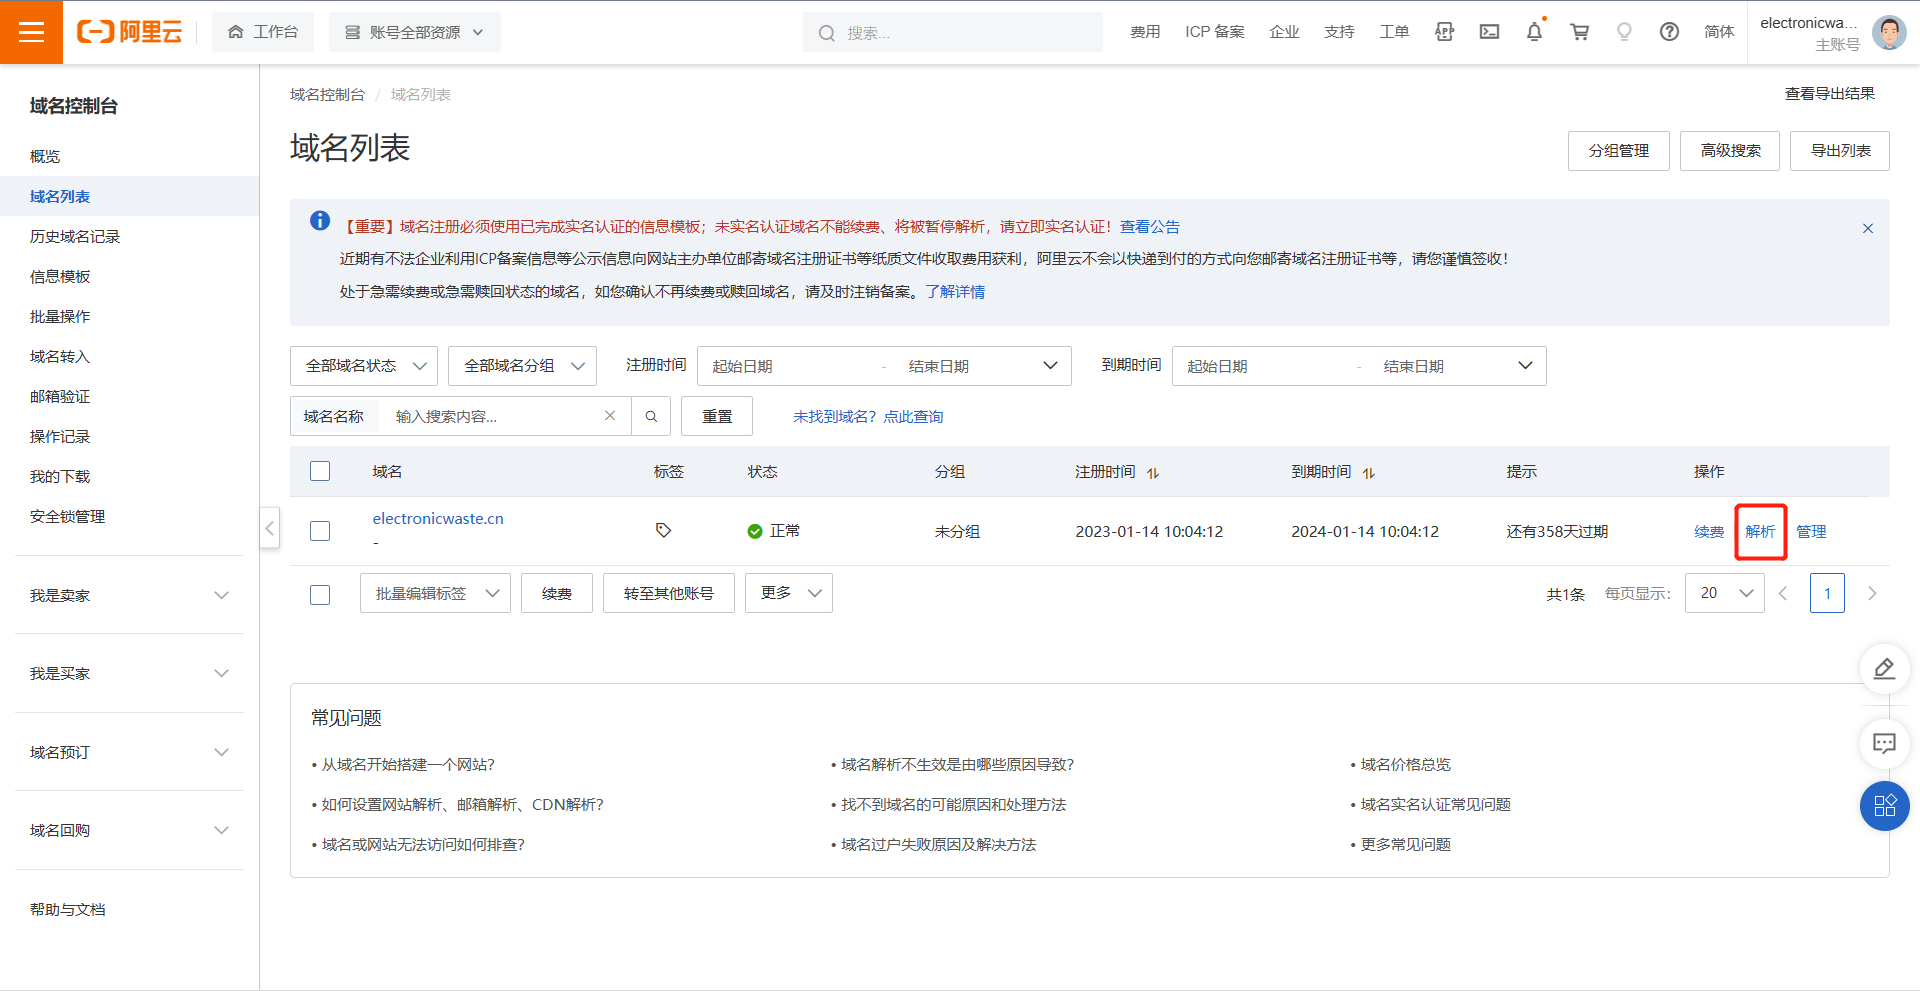1920x991 pixels.
Task: Click the 解析 link for the domain
Action: point(1759,531)
